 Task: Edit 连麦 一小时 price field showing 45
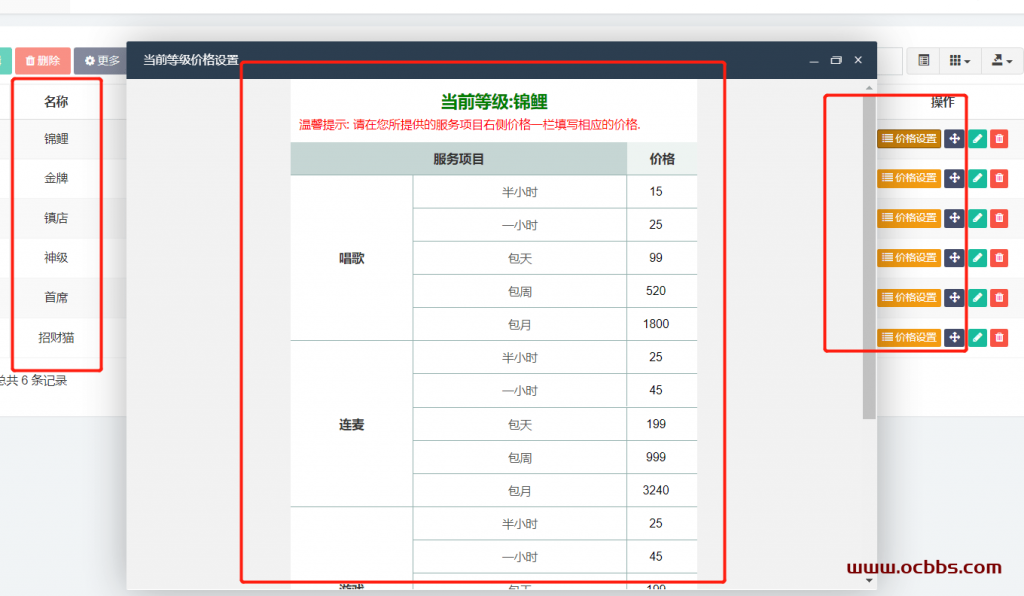662,390
